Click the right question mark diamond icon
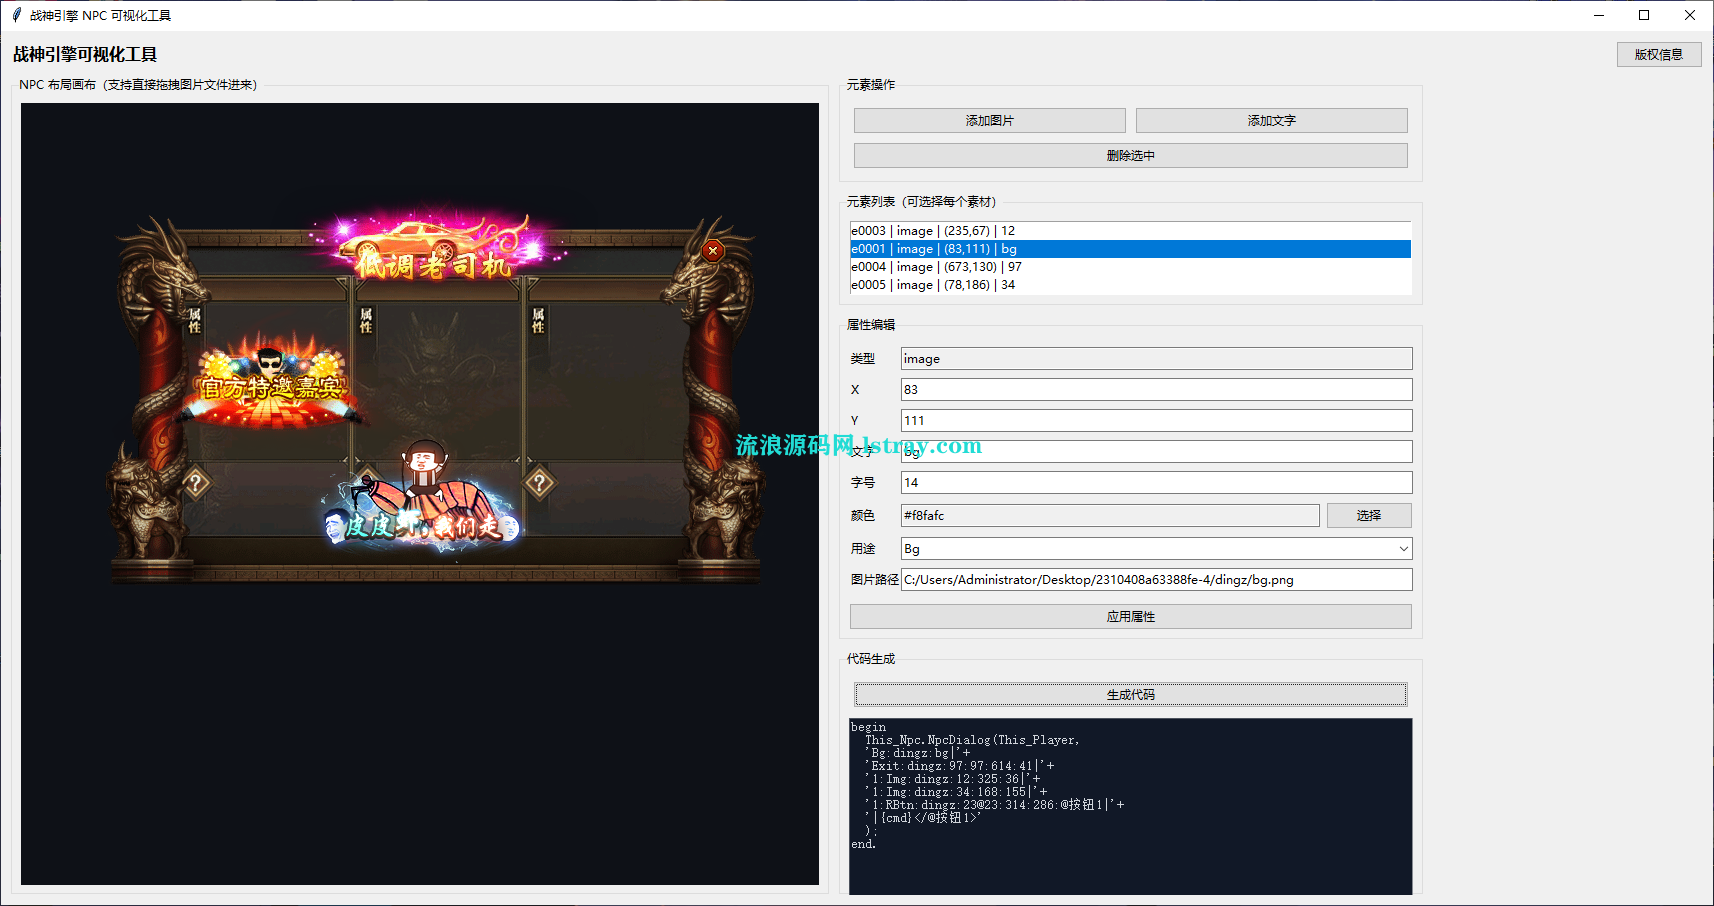The width and height of the screenshot is (1714, 906). pyautogui.click(x=540, y=484)
